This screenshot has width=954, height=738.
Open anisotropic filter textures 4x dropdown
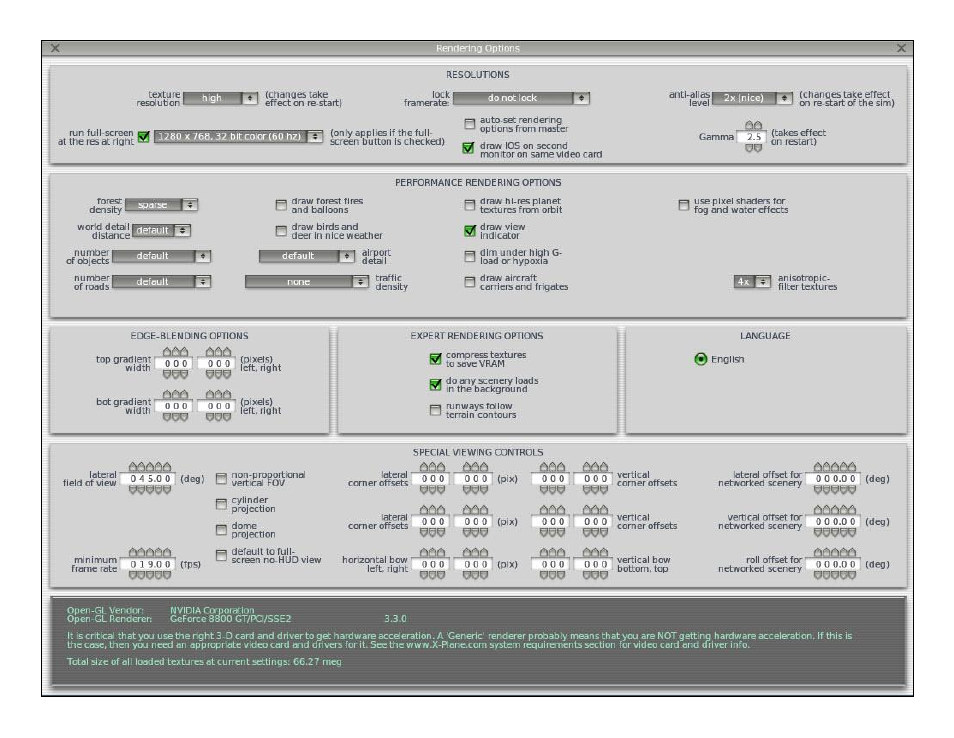click(752, 282)
